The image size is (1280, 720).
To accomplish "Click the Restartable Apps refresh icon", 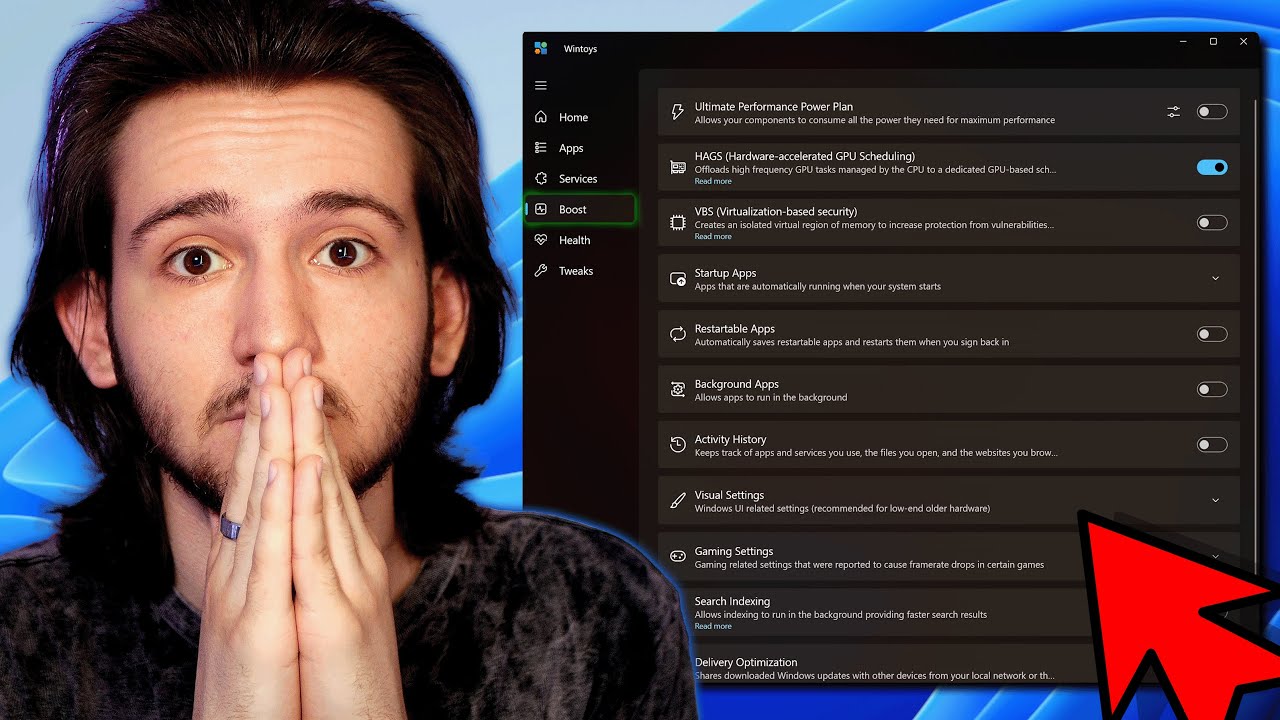I will click(x=677, y=334).
